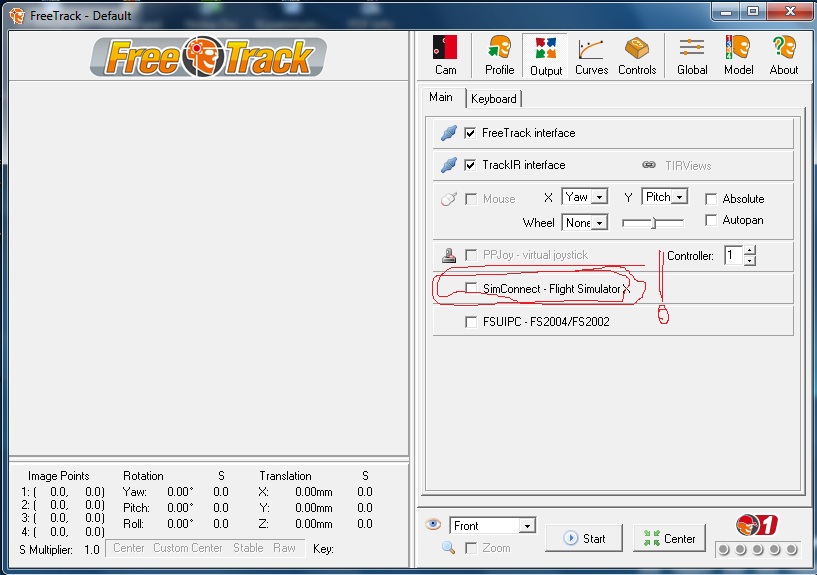The image size is (817, 575).
Task: Select the Stable mode label
Action: 248,548
